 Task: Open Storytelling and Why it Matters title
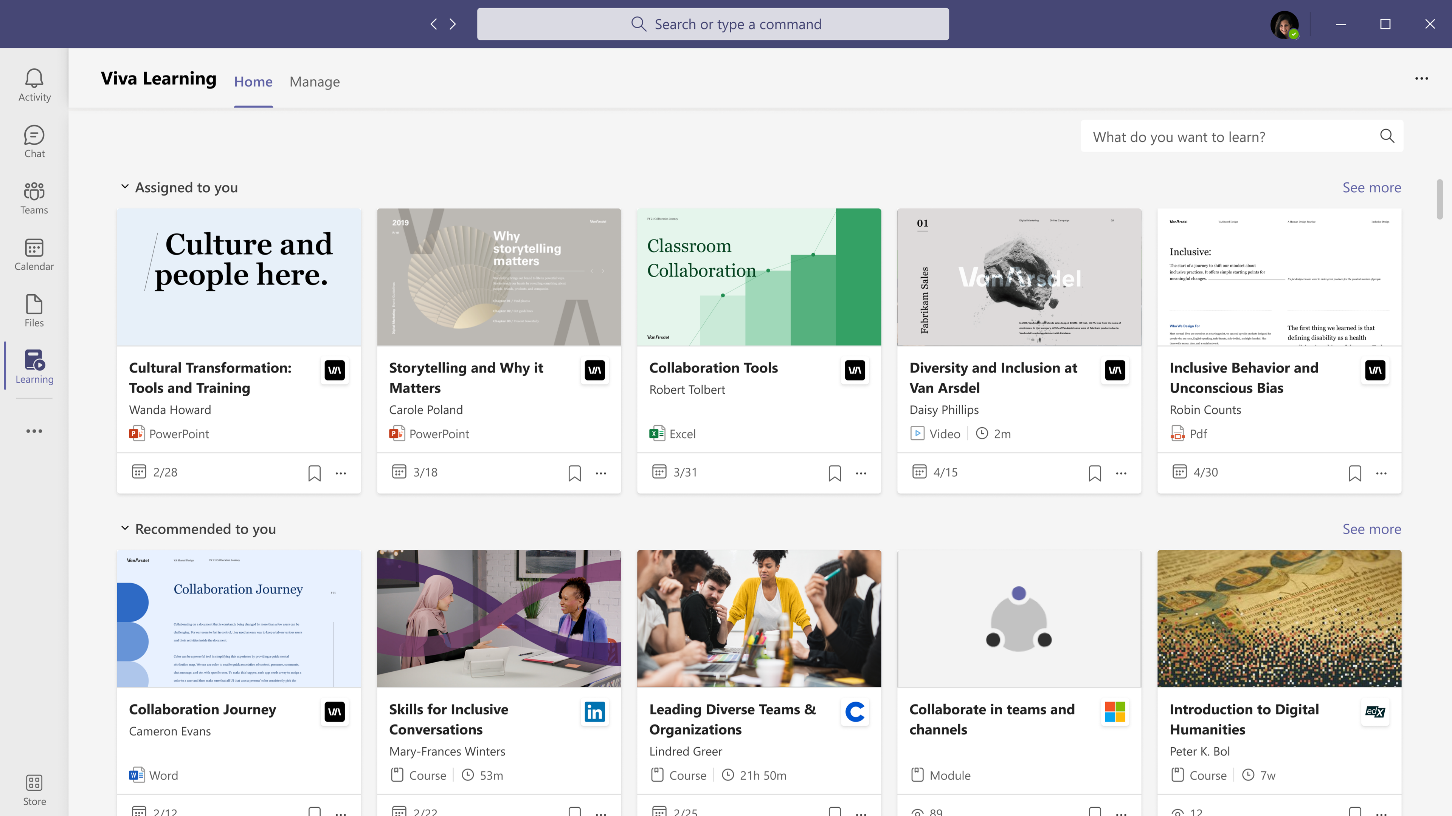click(x=466, y=378)
